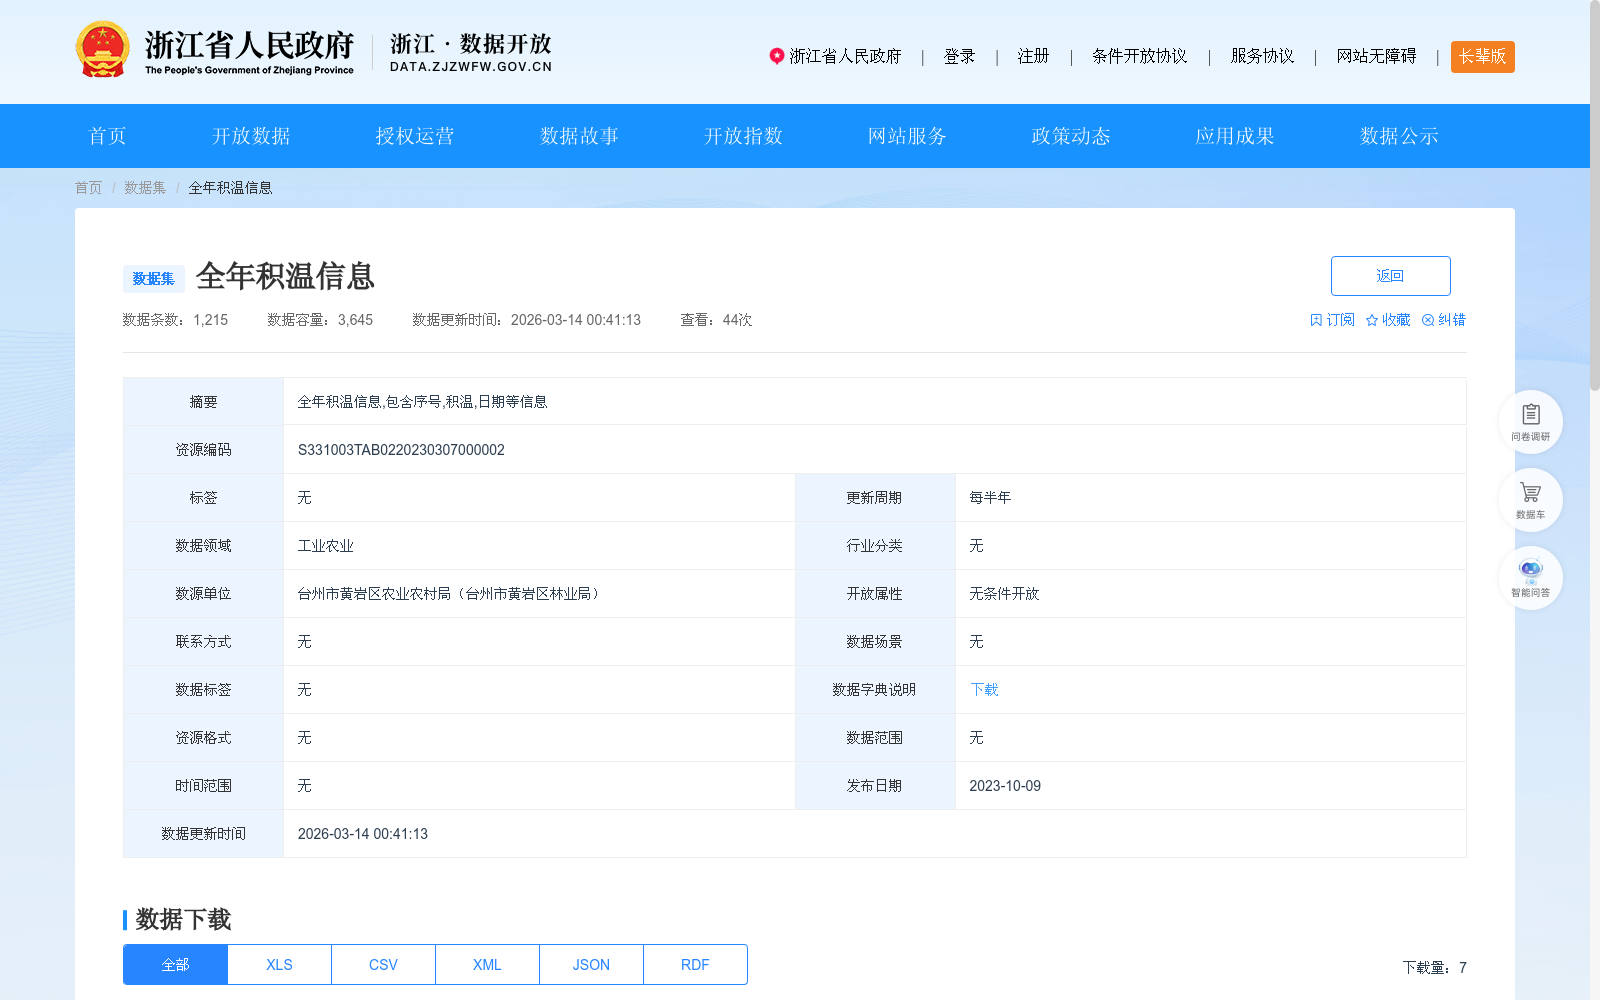Open the 应用成果 navigation menu
The image size is (1600, 1000).
click(x=1235, y=136)
